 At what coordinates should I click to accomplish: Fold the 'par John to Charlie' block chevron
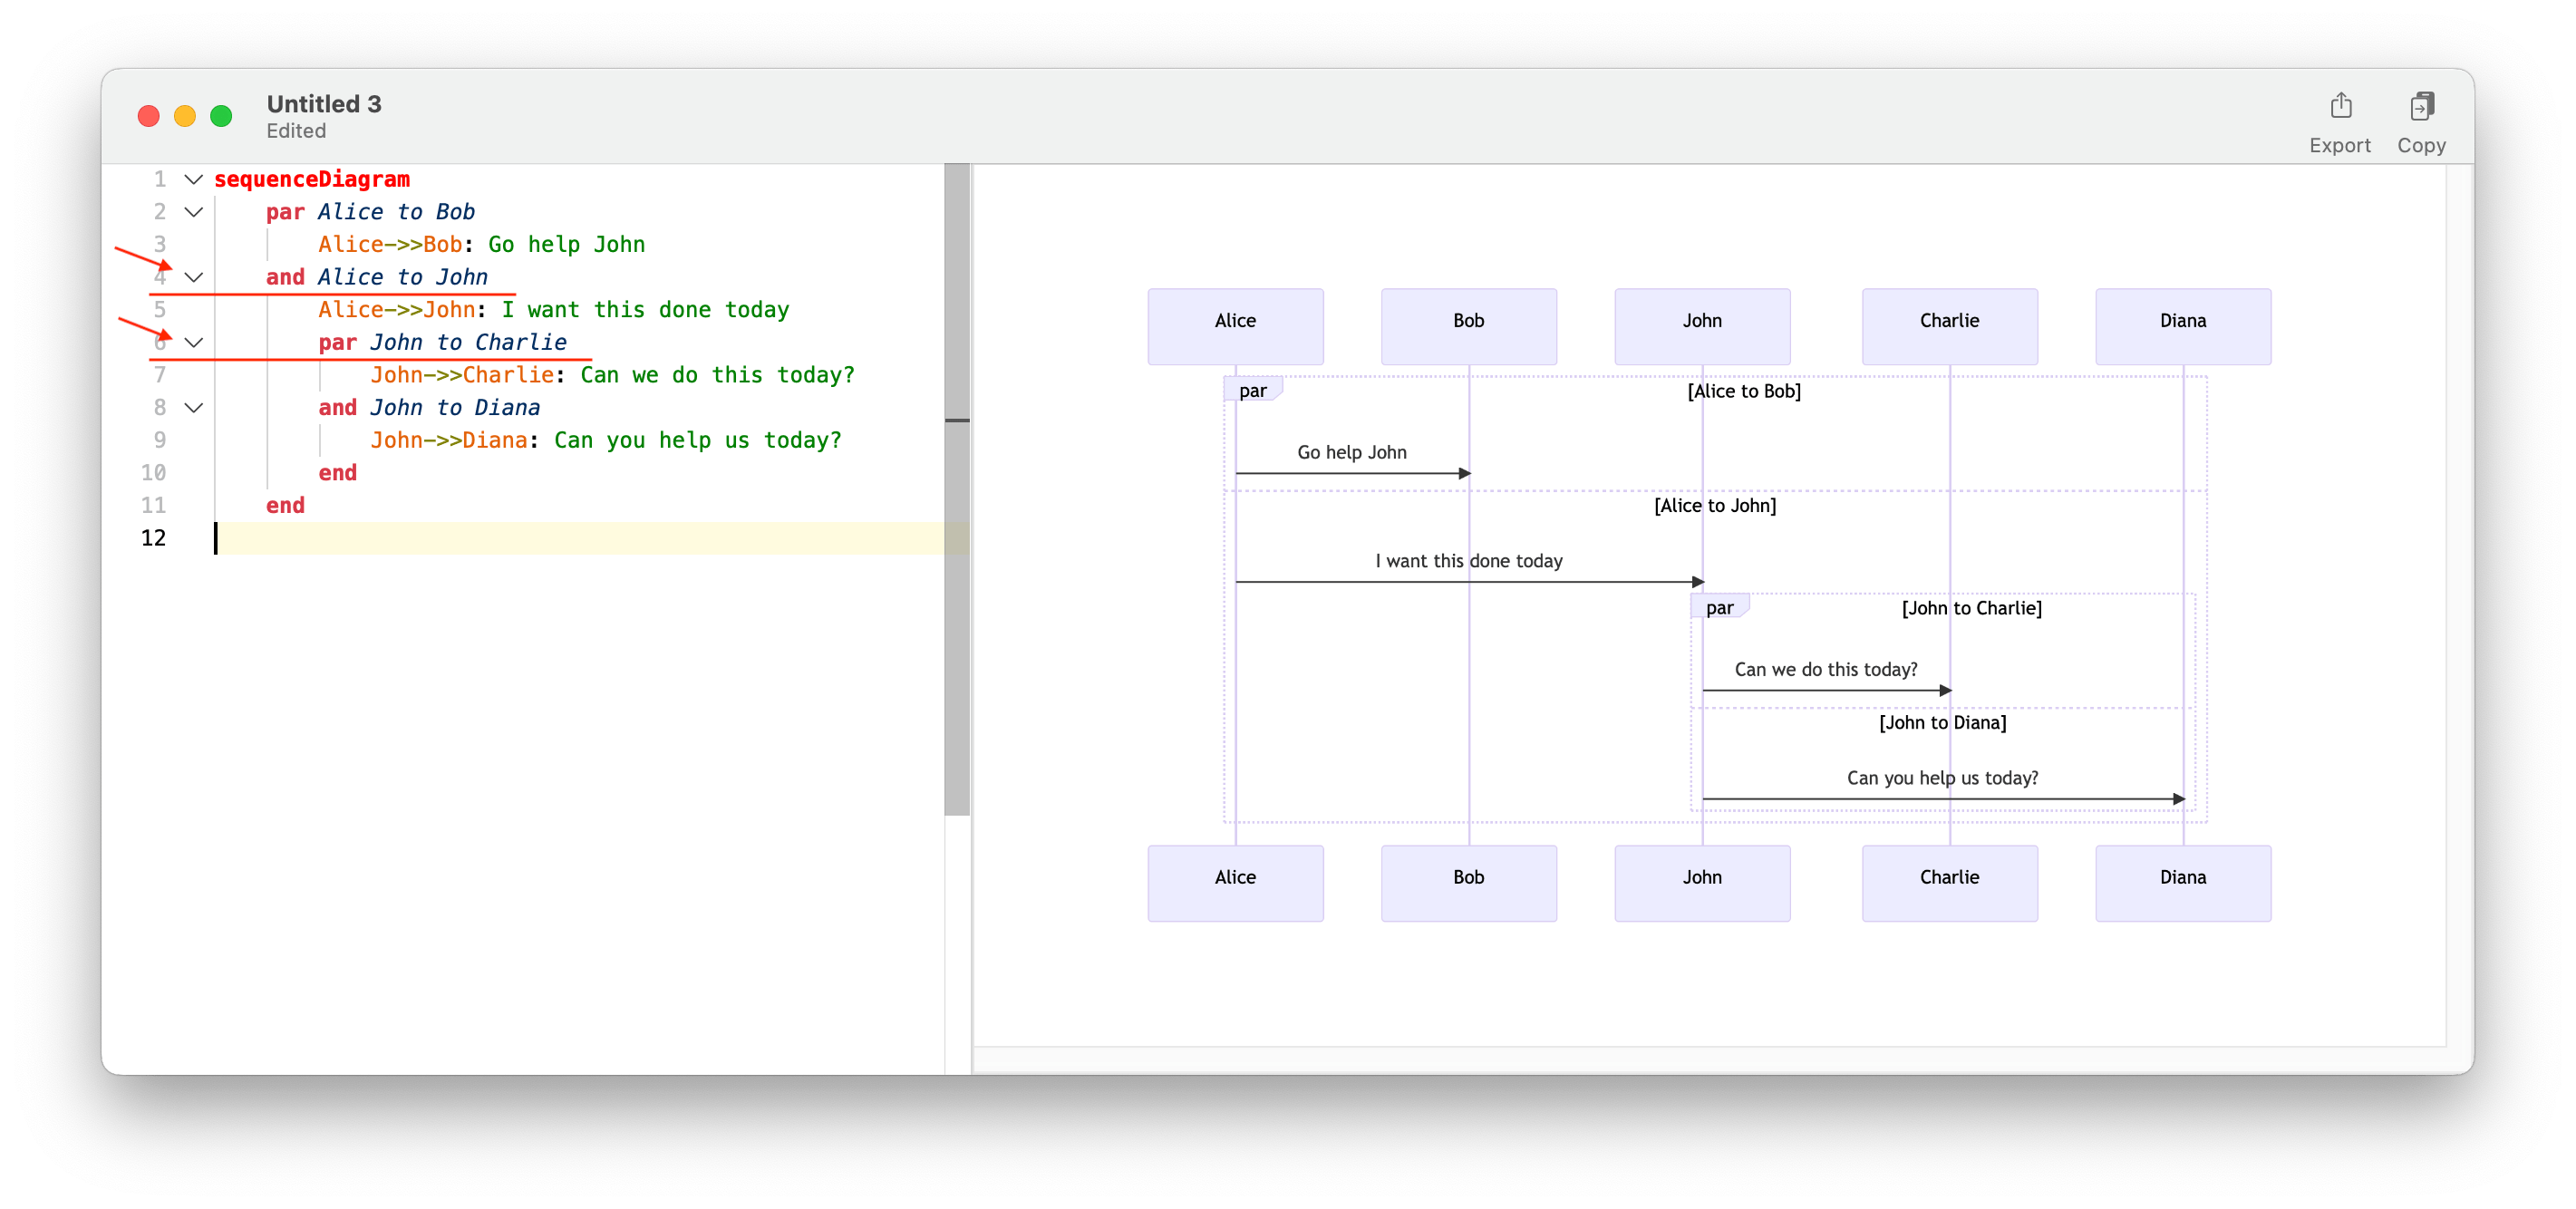point(194,343)
